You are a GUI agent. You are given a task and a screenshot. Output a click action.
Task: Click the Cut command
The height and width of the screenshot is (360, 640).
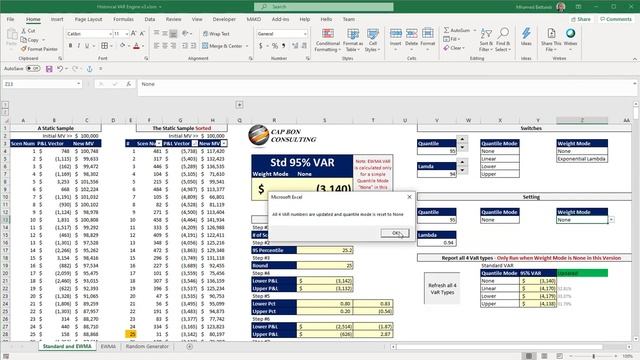tap(28, 31)
